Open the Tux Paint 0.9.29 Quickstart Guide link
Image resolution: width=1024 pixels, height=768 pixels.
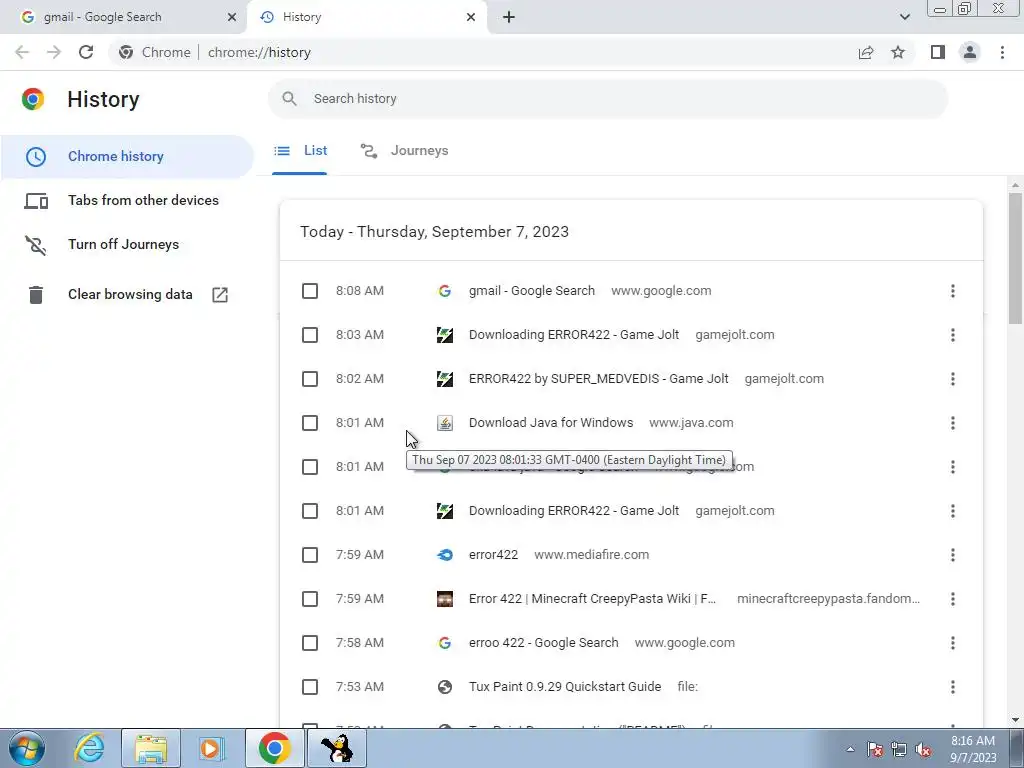(565, 687)
